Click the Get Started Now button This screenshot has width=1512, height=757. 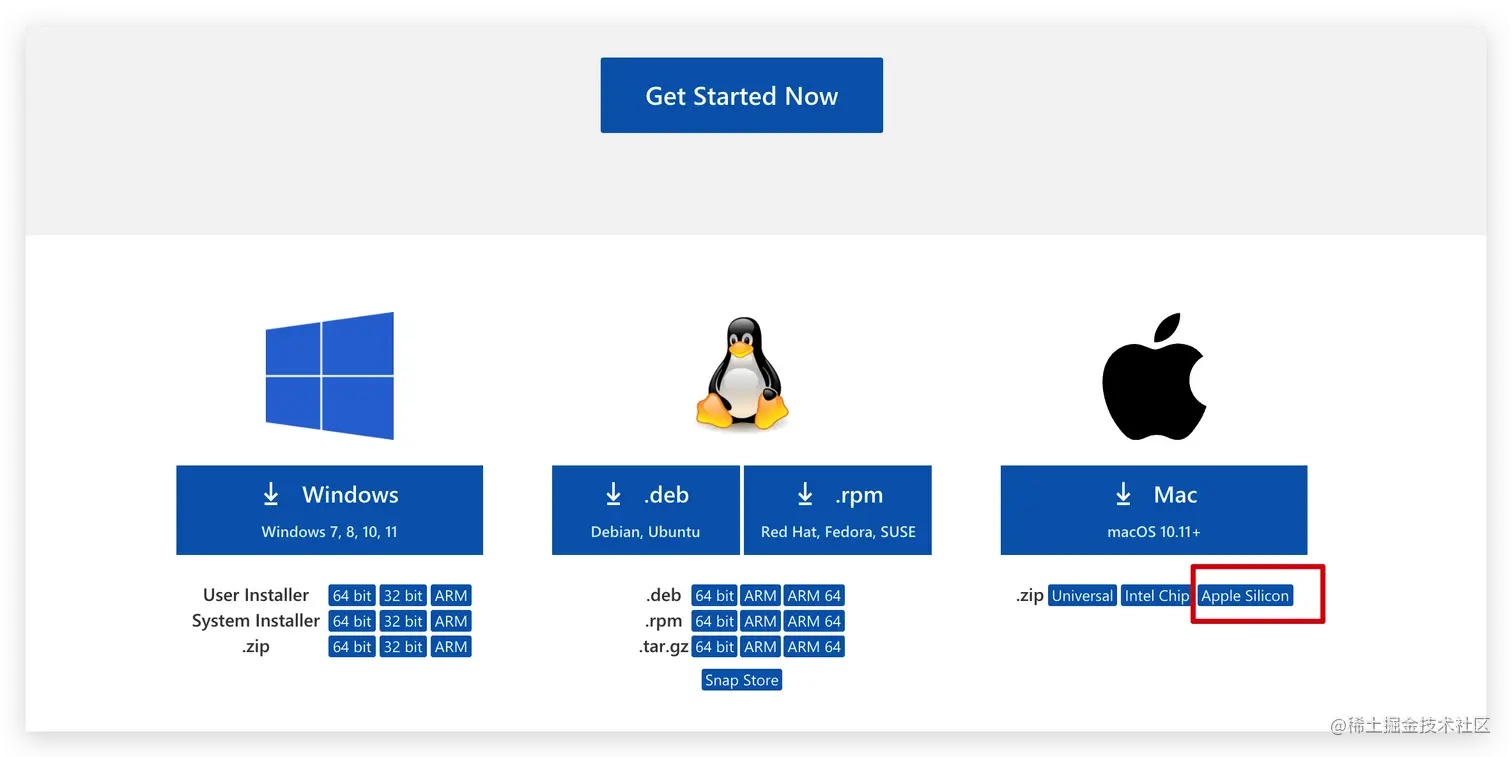(741, 95)
